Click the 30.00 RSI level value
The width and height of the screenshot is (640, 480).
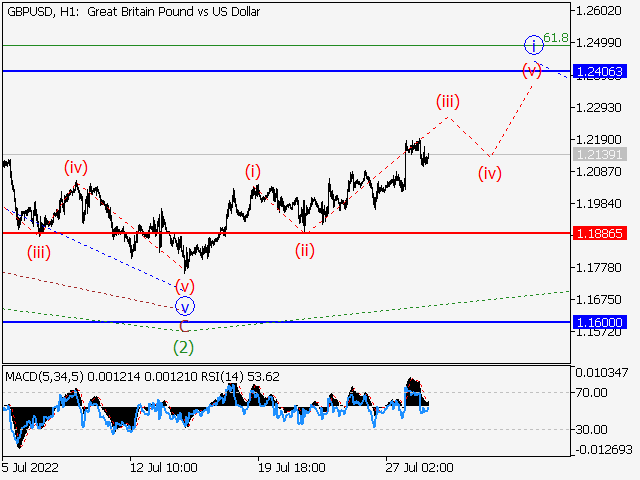591,429
